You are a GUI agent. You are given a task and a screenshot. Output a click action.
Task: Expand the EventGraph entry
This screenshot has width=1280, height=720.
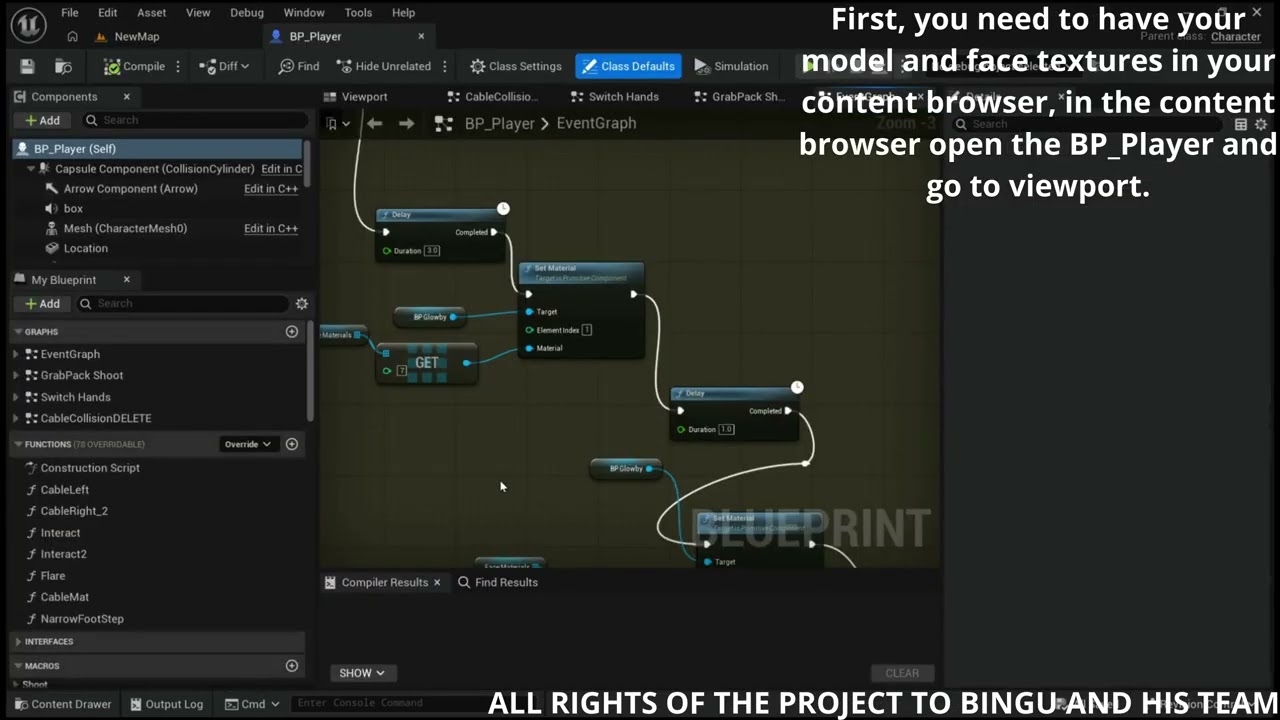click(16, 354)
